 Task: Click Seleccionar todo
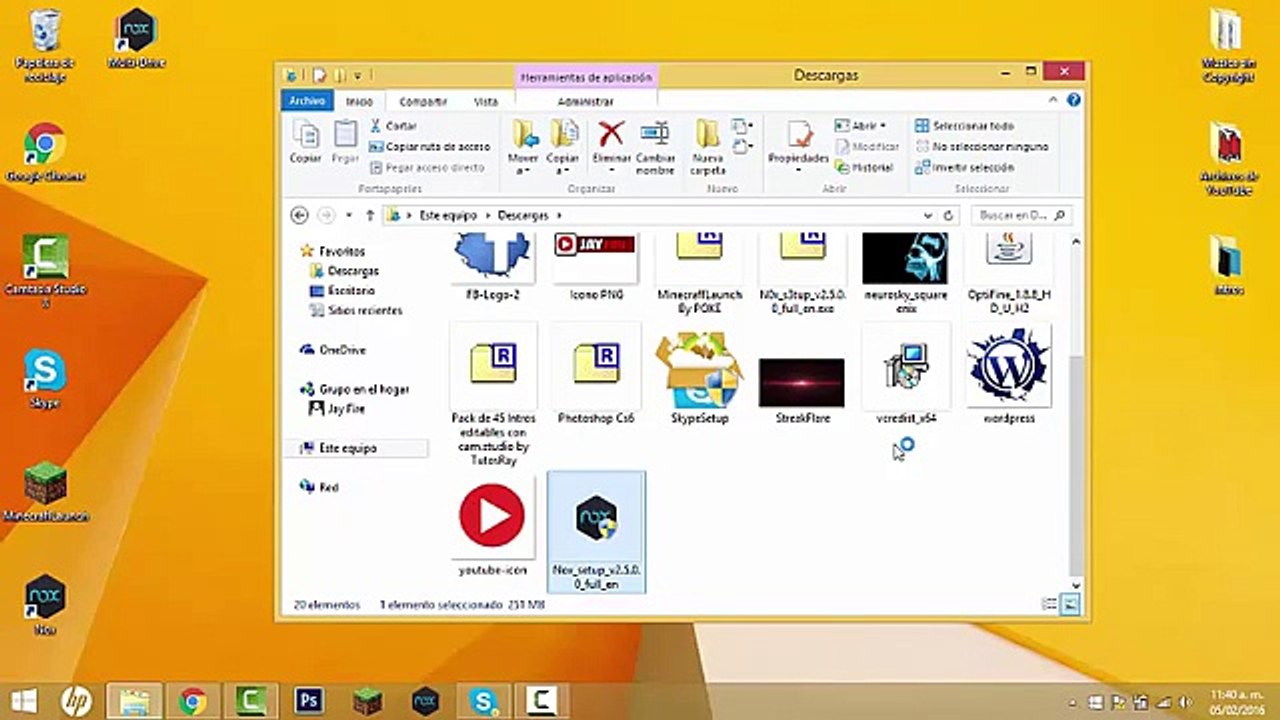click(964, 126)
